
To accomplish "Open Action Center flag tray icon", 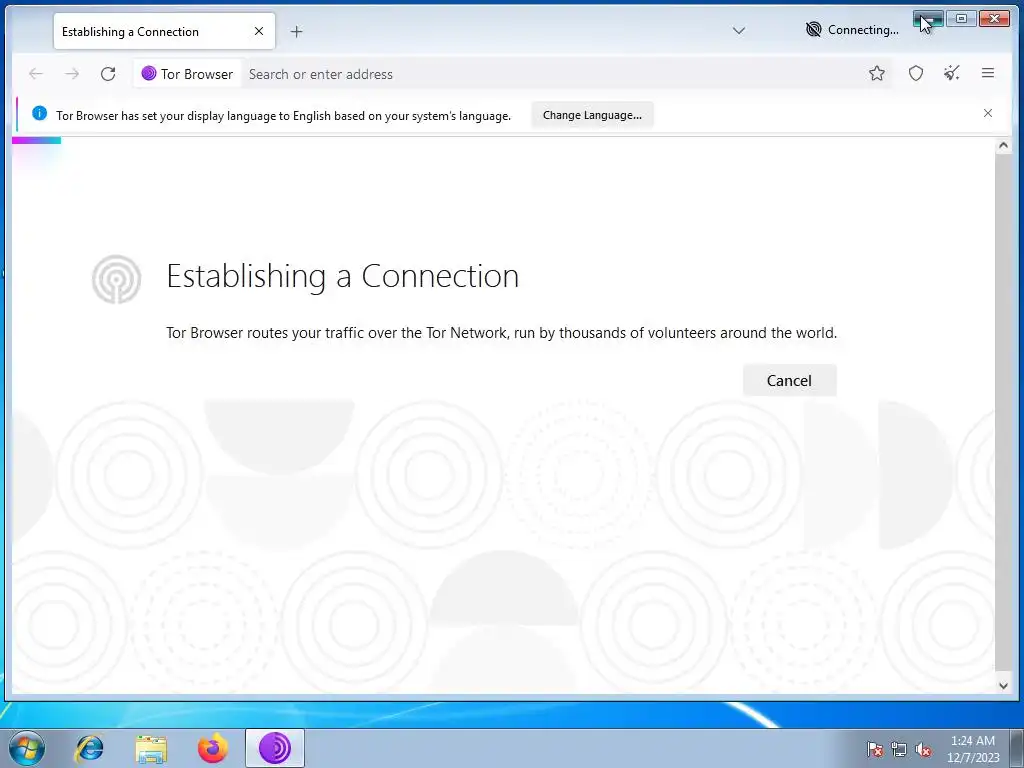I will 875,749.
